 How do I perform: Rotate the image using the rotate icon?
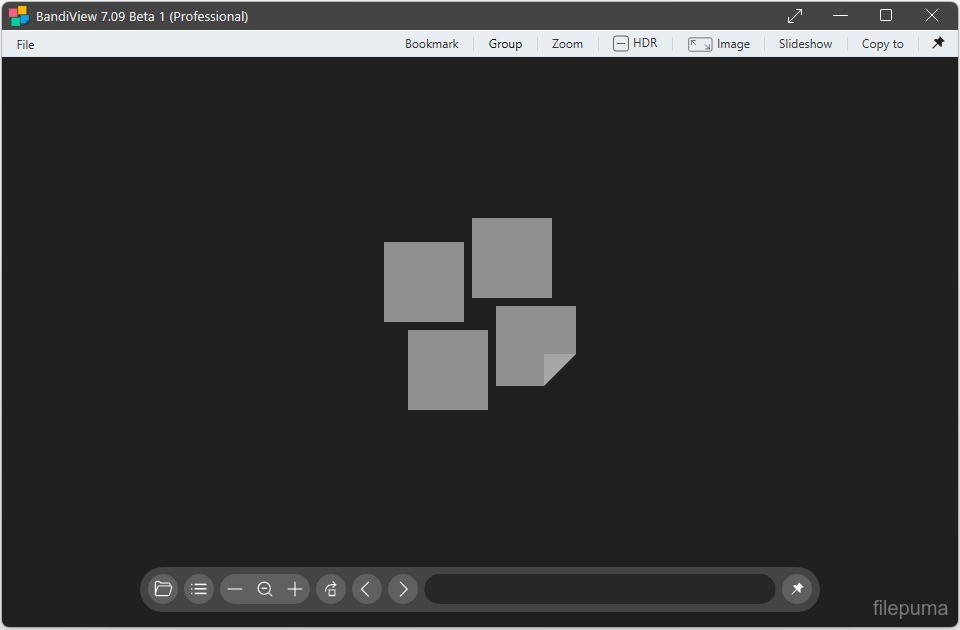(331, 589)
